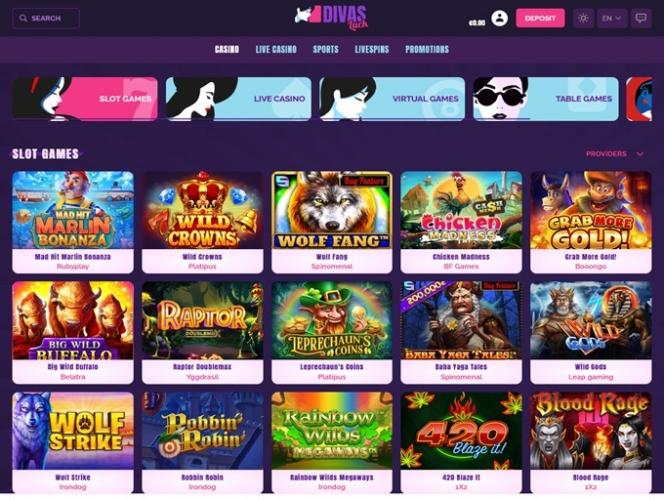Click into the Search input field
Screen dimensions: 664x499
pos(46,18)
